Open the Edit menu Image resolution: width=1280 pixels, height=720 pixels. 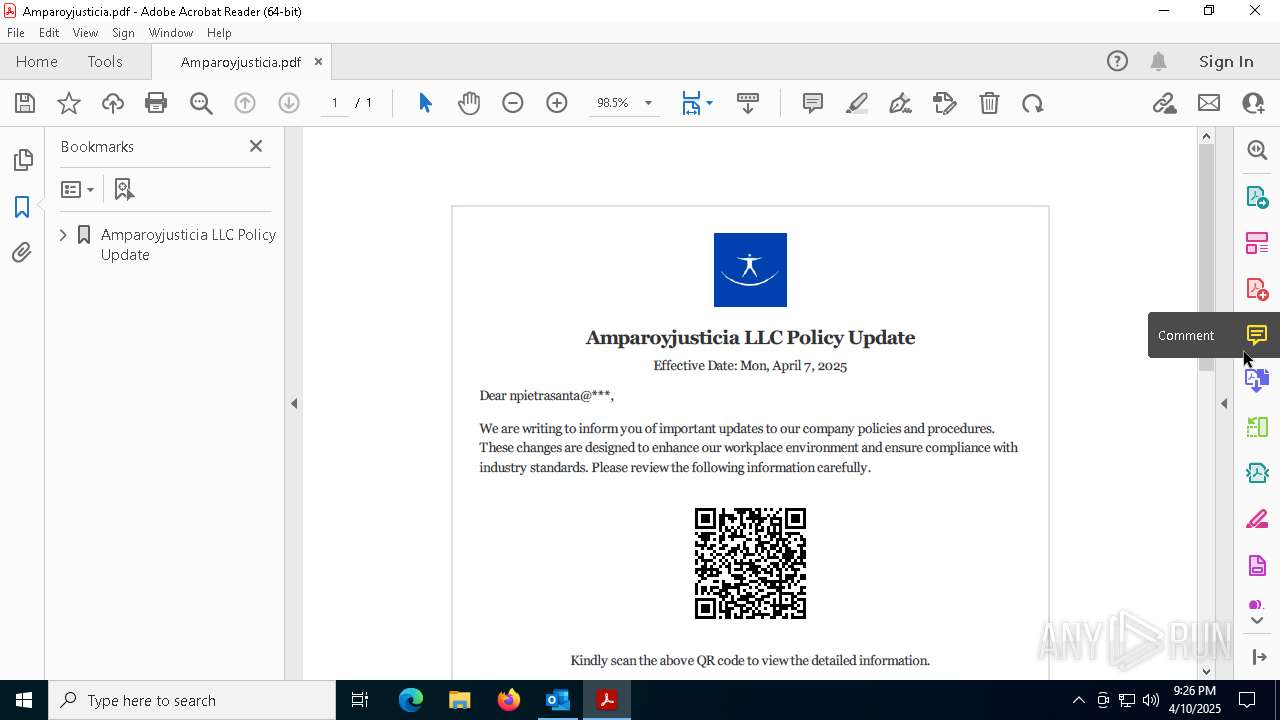(x=49, y=32)
